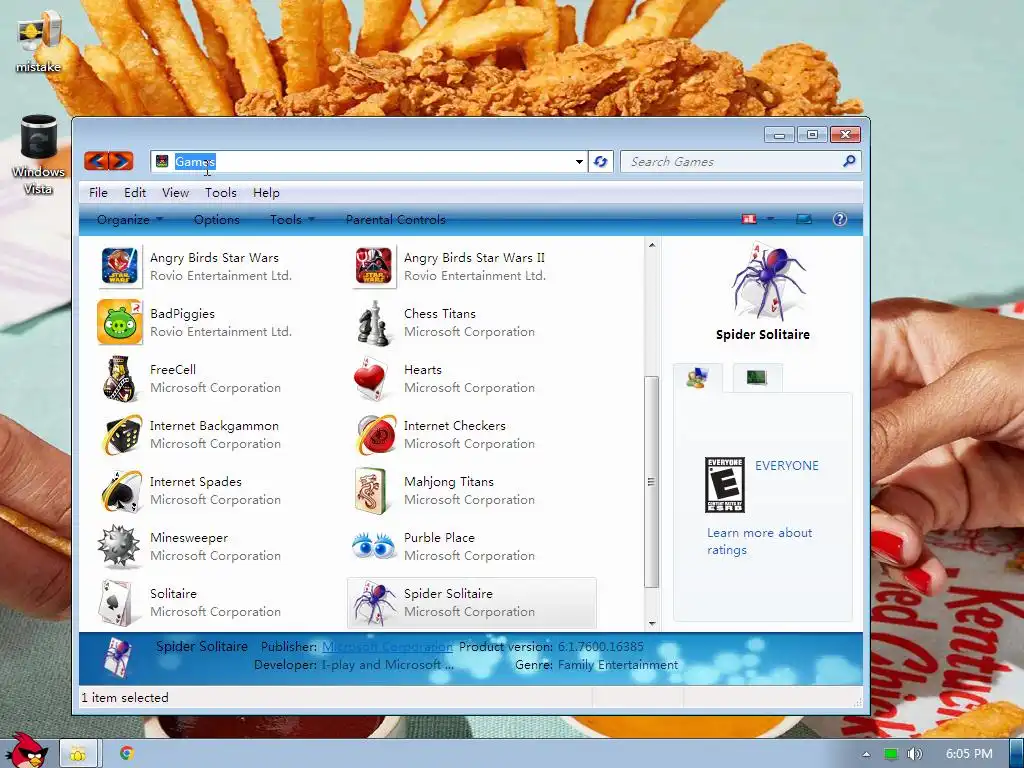Open the Help menu
The width and height of the screenshot is (1024, 768).
(x=266, y=193)
